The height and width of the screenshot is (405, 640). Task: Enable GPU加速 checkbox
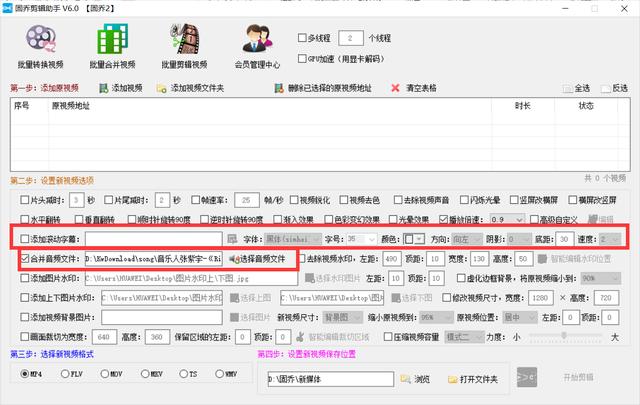tap(302, 58)
